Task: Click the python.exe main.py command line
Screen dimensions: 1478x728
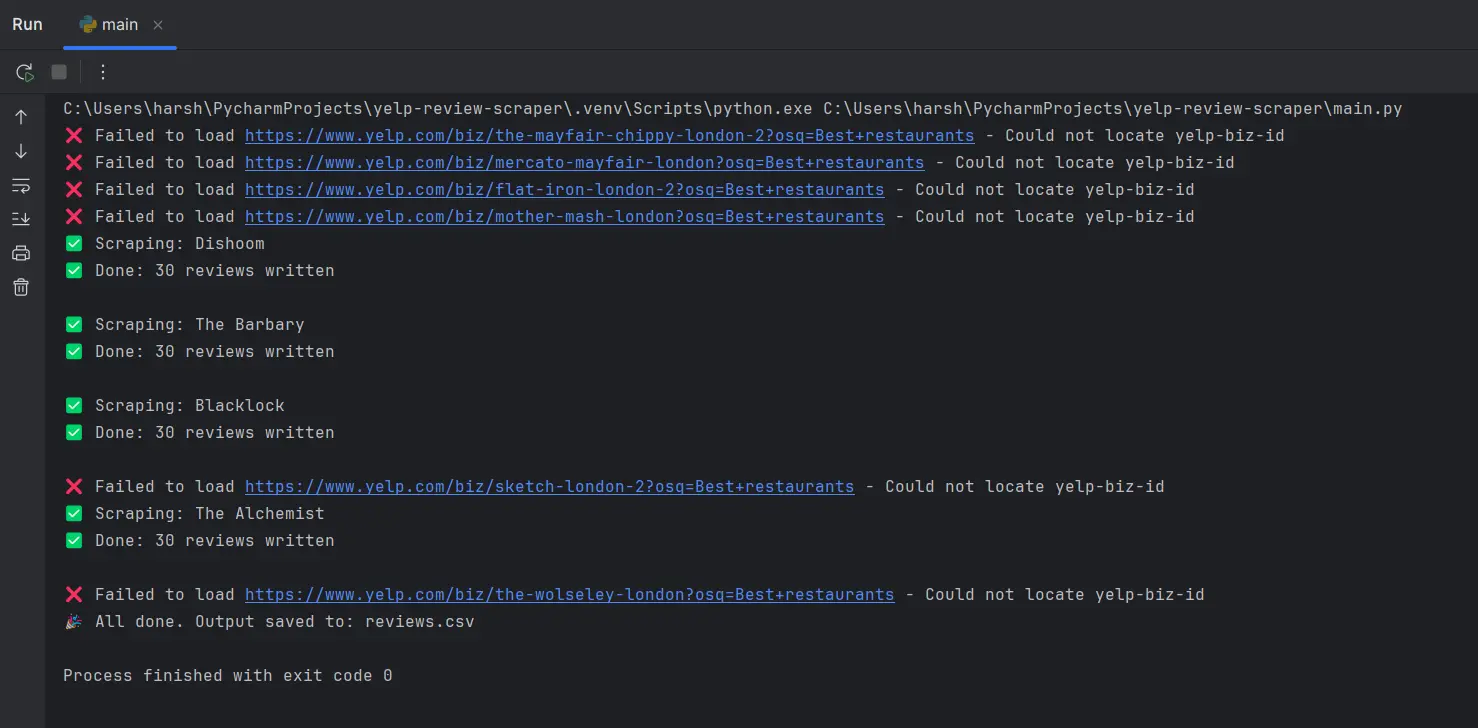Action: tap(732, 108)
